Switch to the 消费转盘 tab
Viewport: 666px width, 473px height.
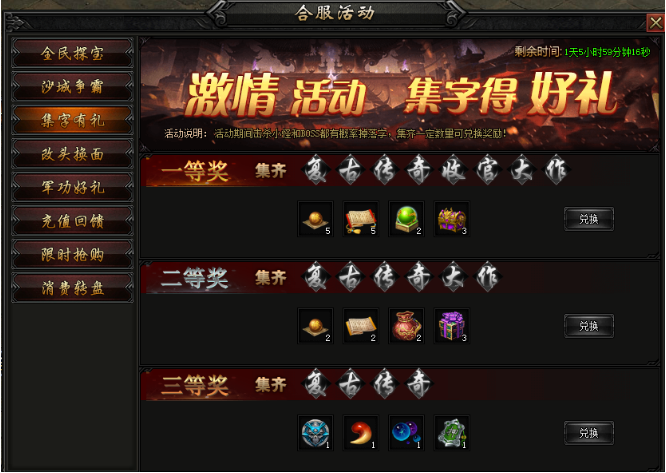(x=72, y=288)
